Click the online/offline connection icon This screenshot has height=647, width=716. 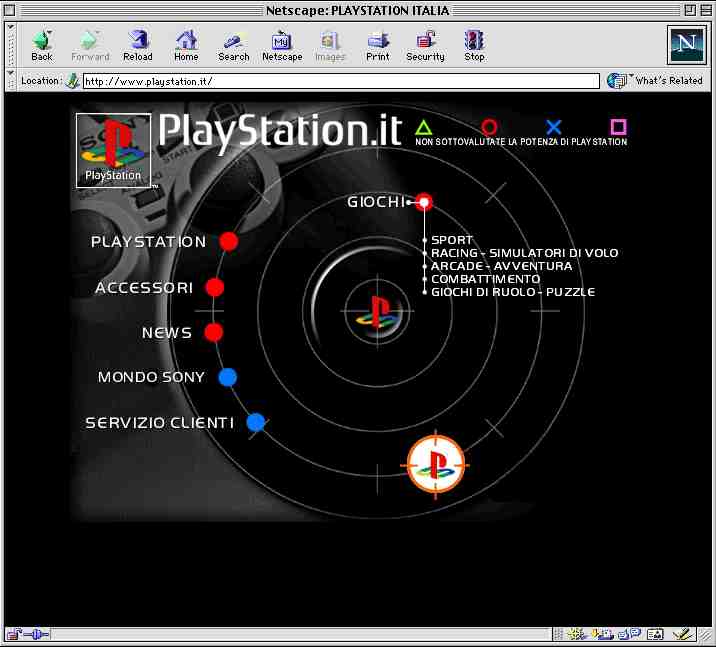pyautogui.click(x=37, y=634)
